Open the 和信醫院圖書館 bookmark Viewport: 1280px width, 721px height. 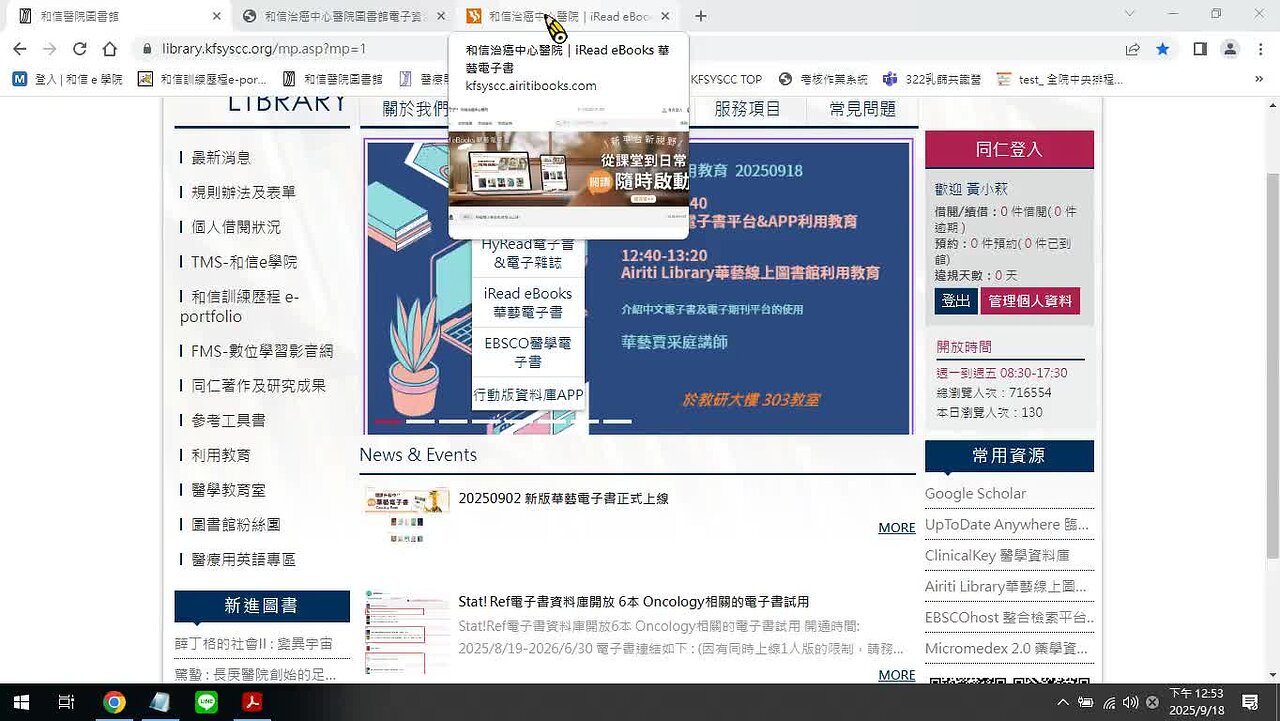333,79
